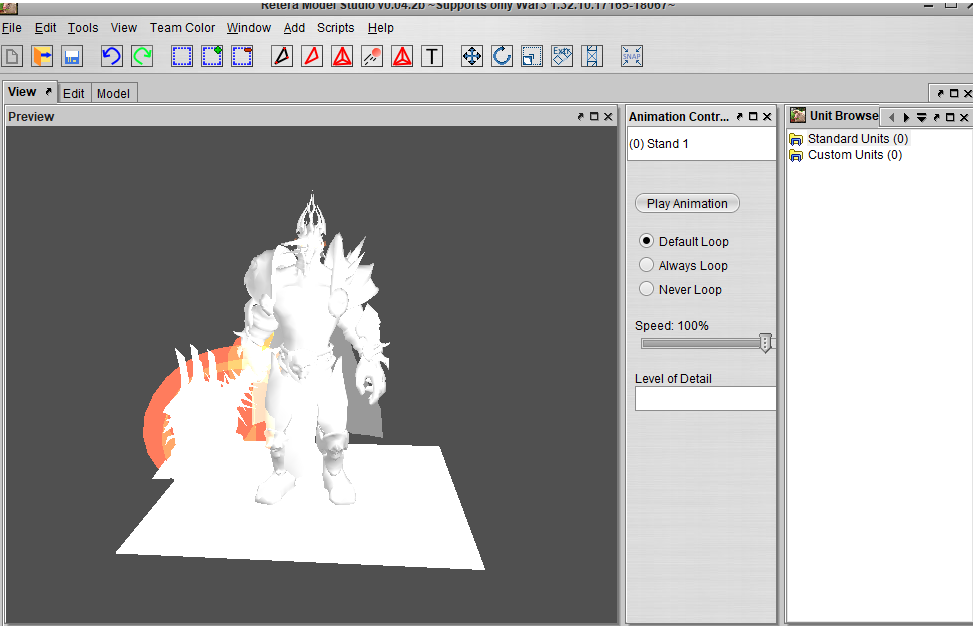The image size is (973, 626).
Task: Open the File menu
Action: pyautogui.click(x=12, y=28)
